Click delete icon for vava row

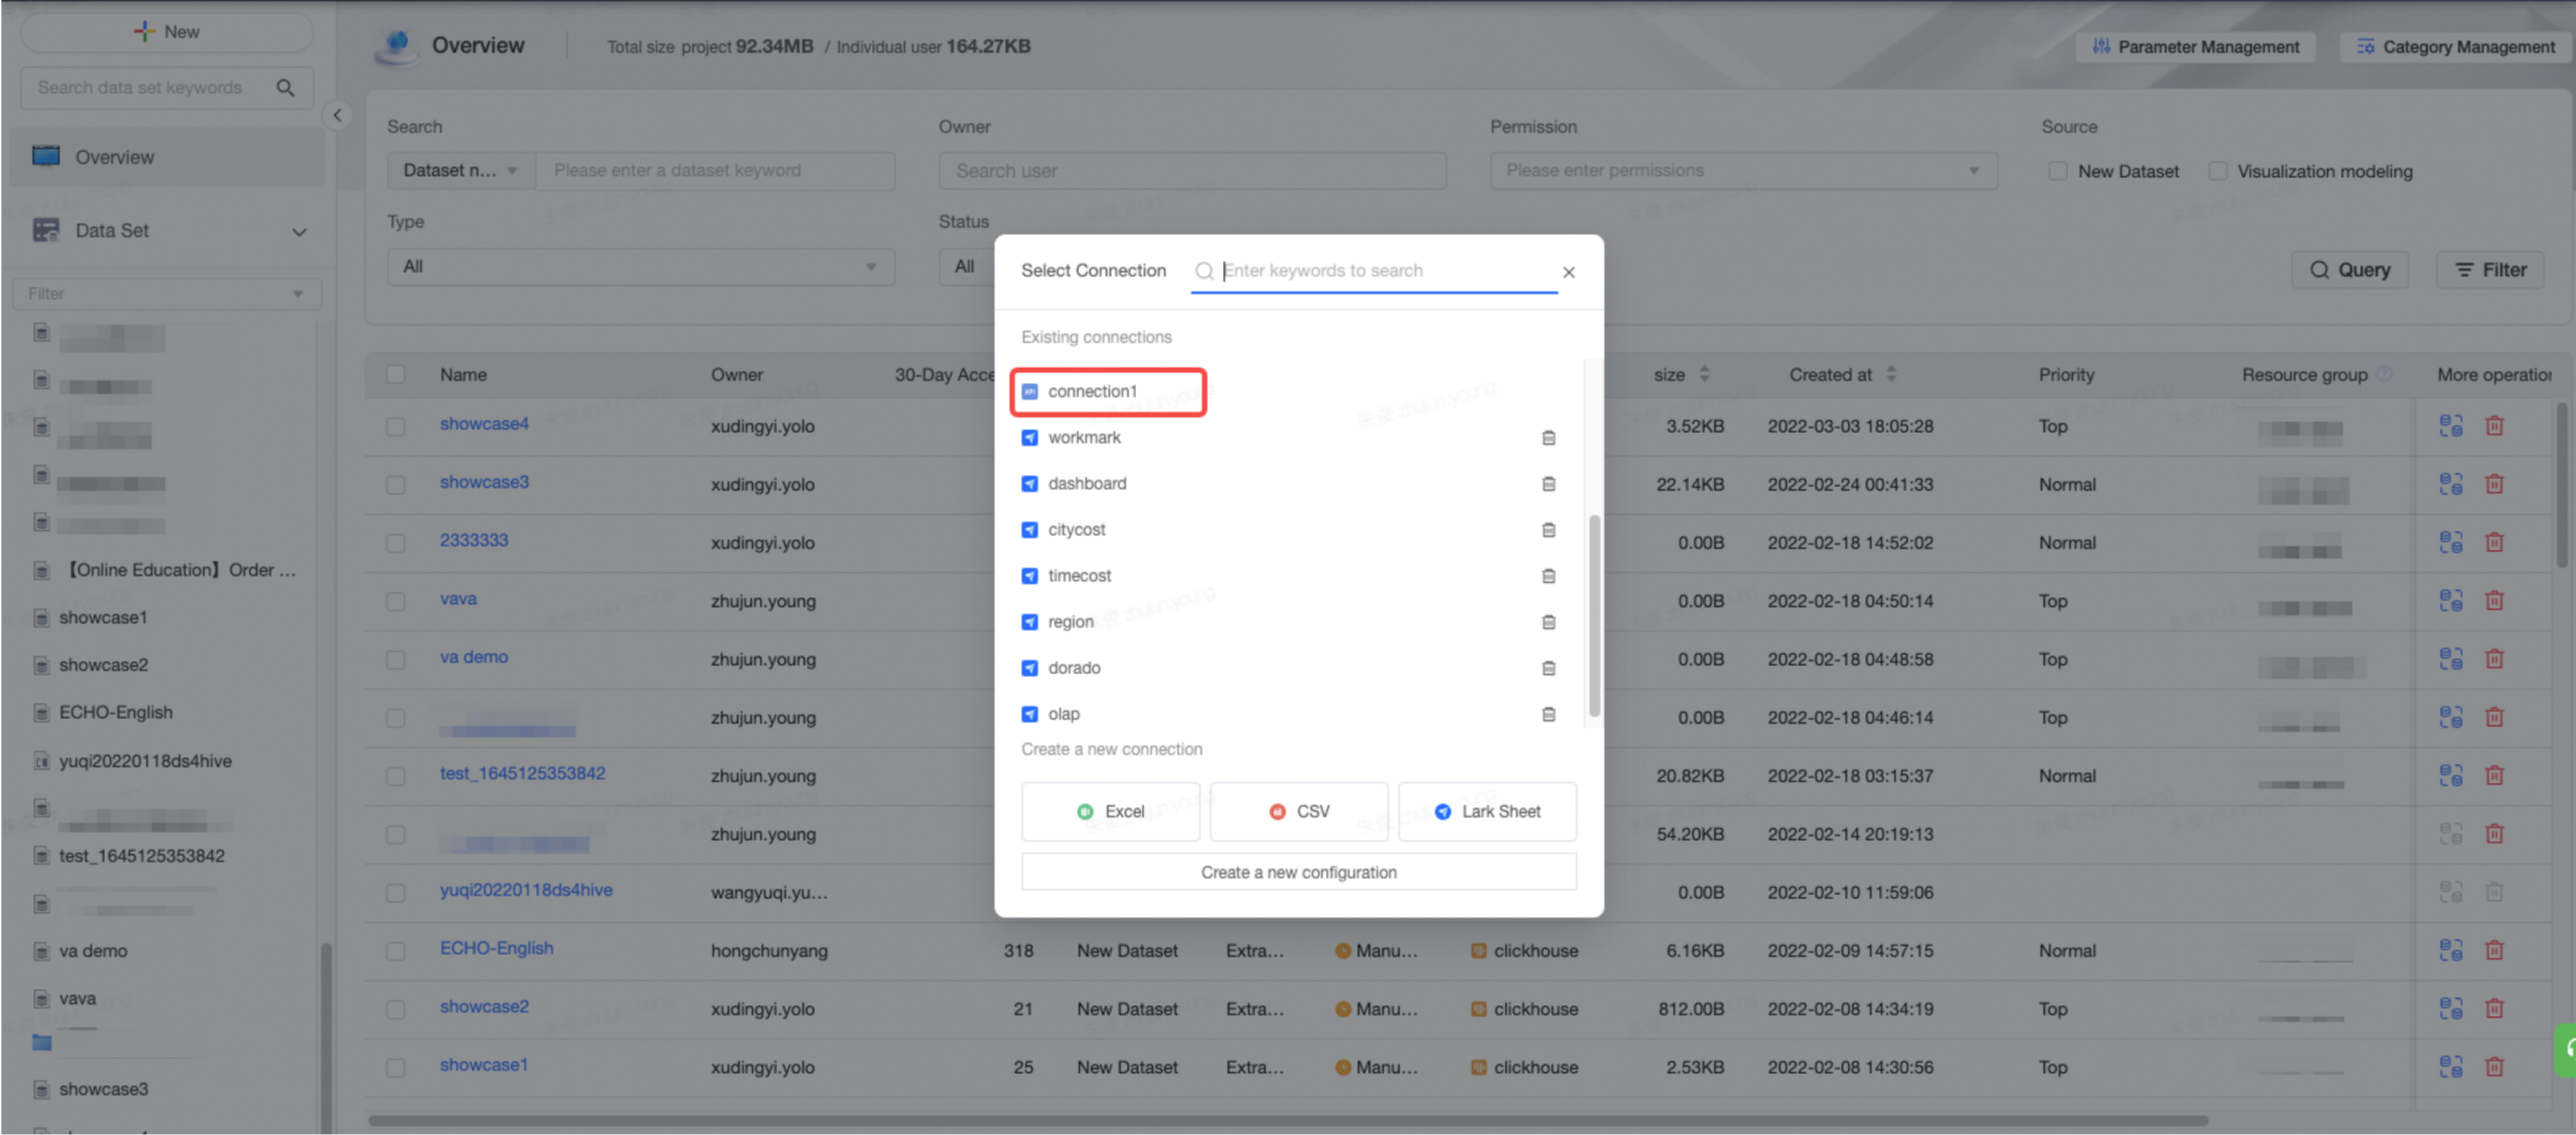[2494, 600]
